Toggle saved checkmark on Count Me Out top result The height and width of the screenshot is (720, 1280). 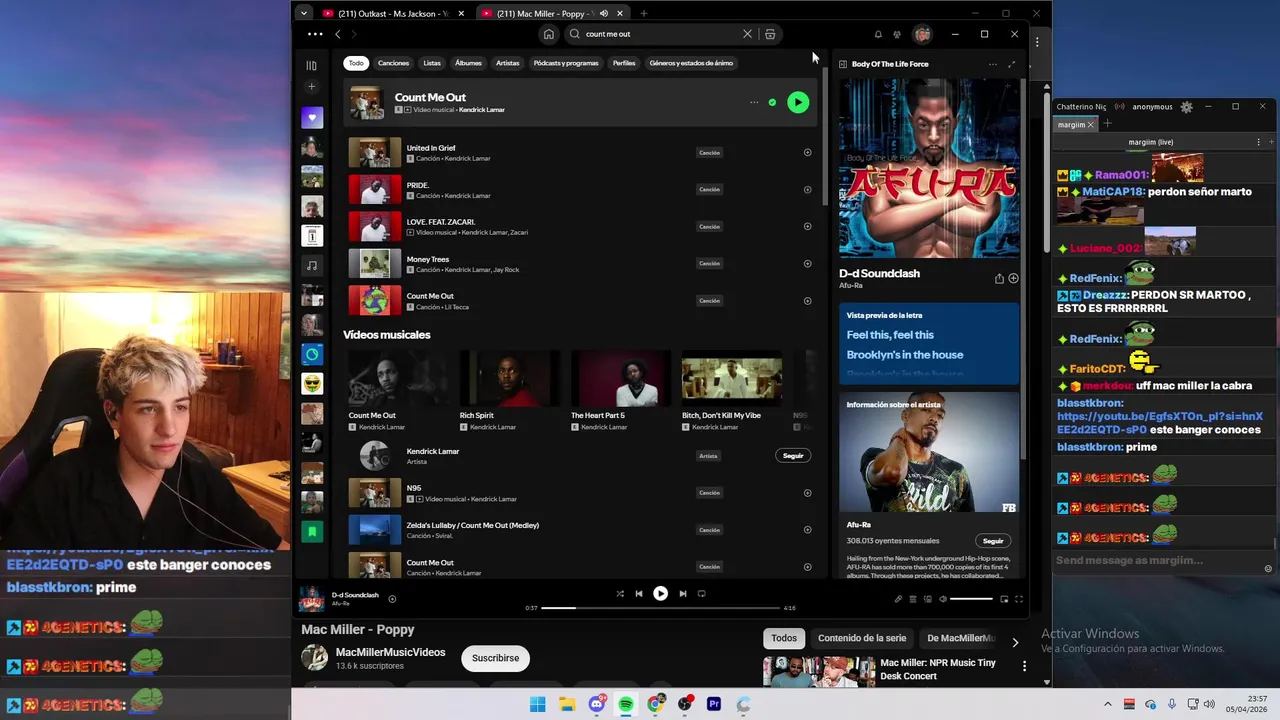(x=772, y=102)
